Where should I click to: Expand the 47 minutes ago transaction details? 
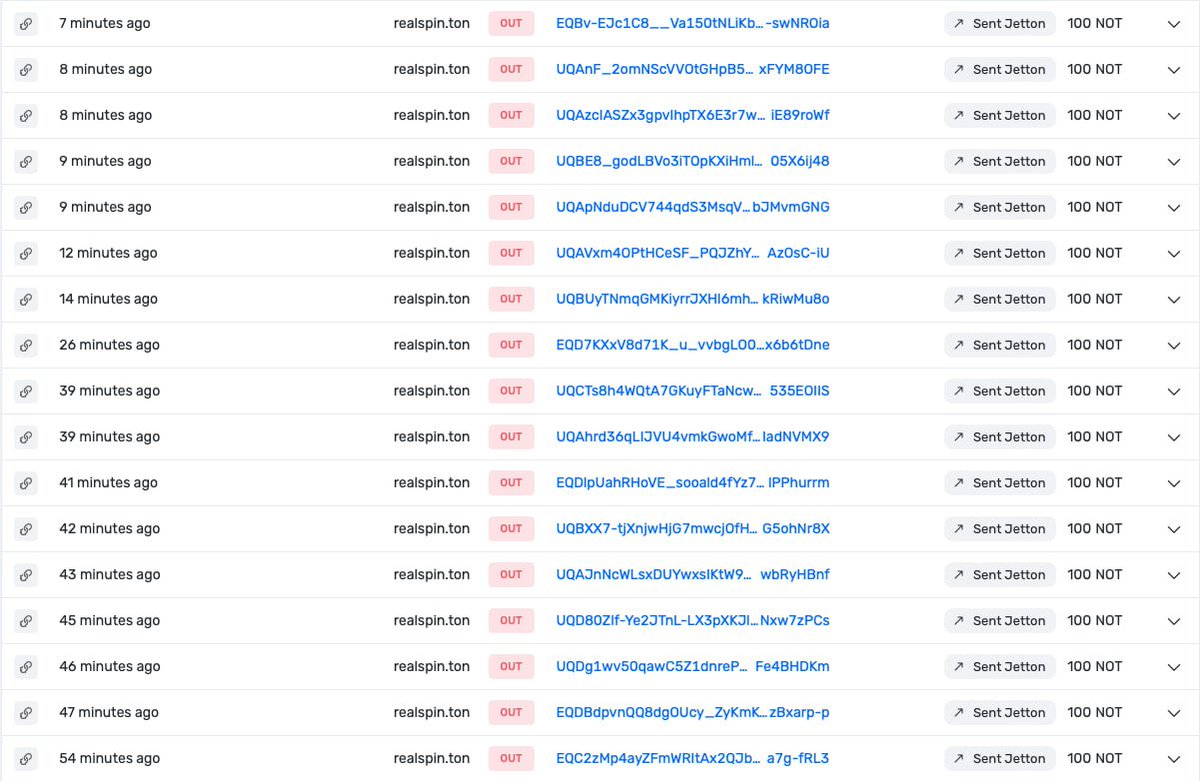tap(1174, 713)
